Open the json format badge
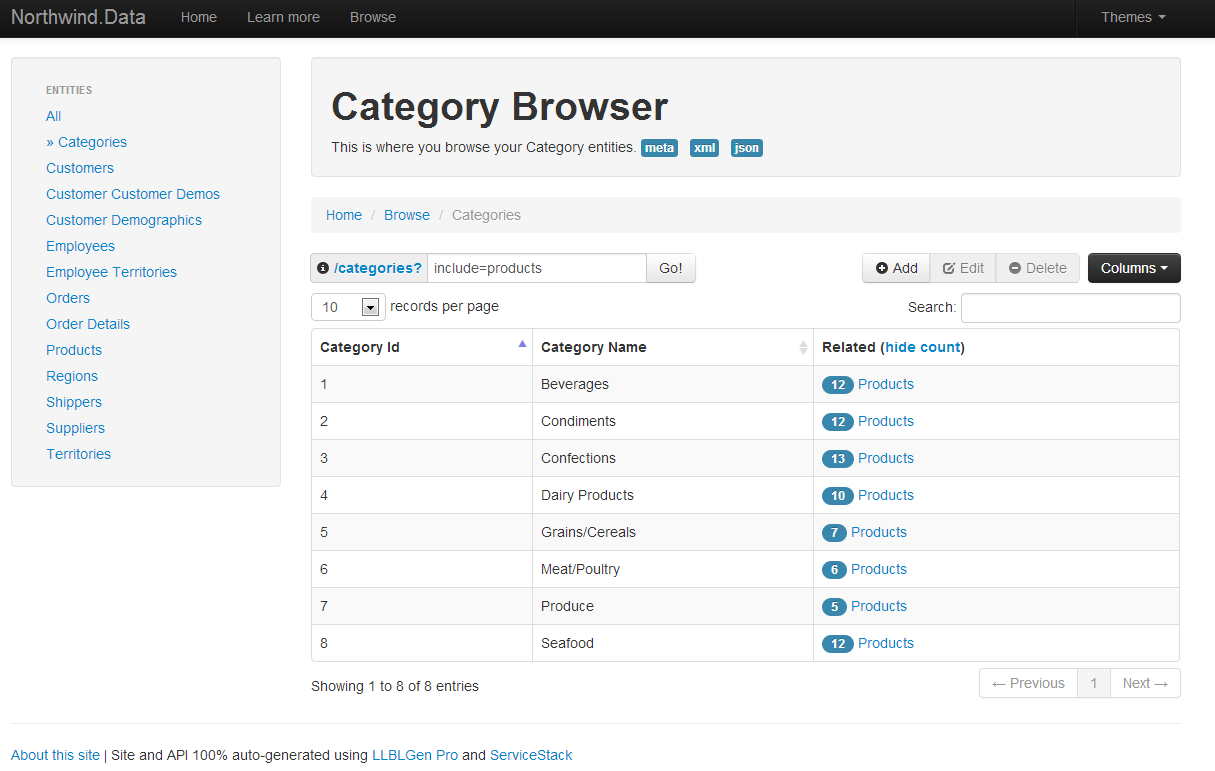 tap(746, 148)
